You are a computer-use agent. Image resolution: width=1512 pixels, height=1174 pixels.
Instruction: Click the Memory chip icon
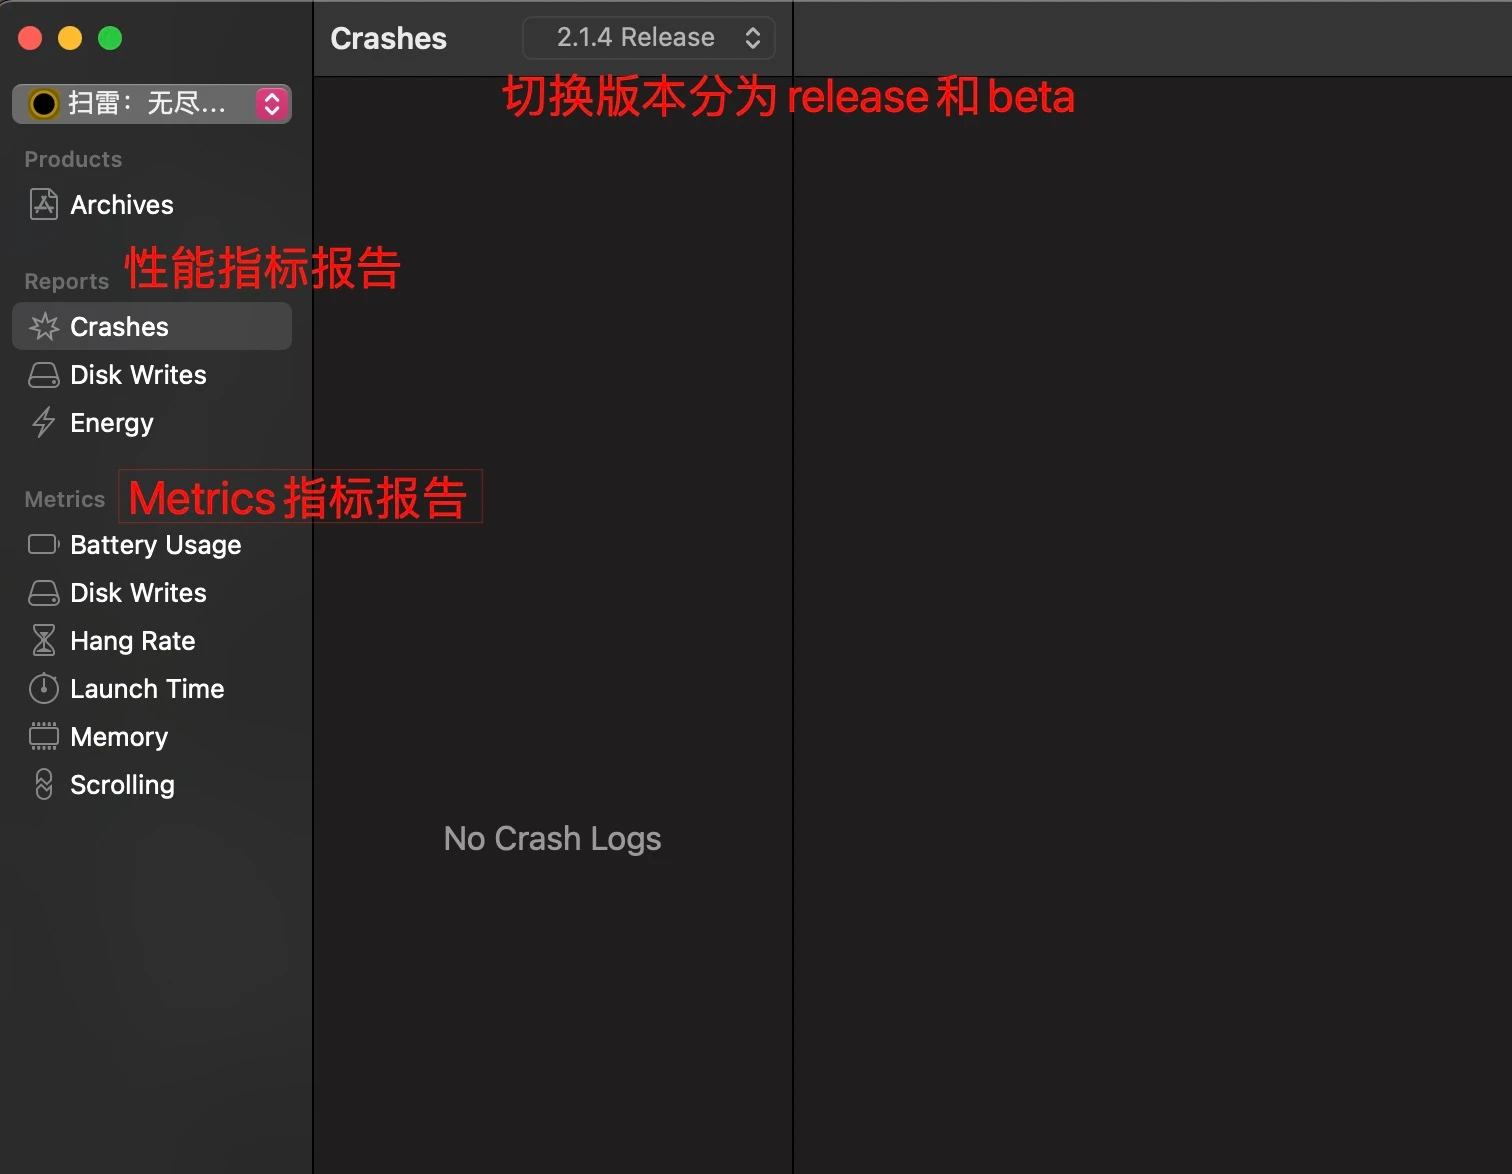tap(43, 736)
